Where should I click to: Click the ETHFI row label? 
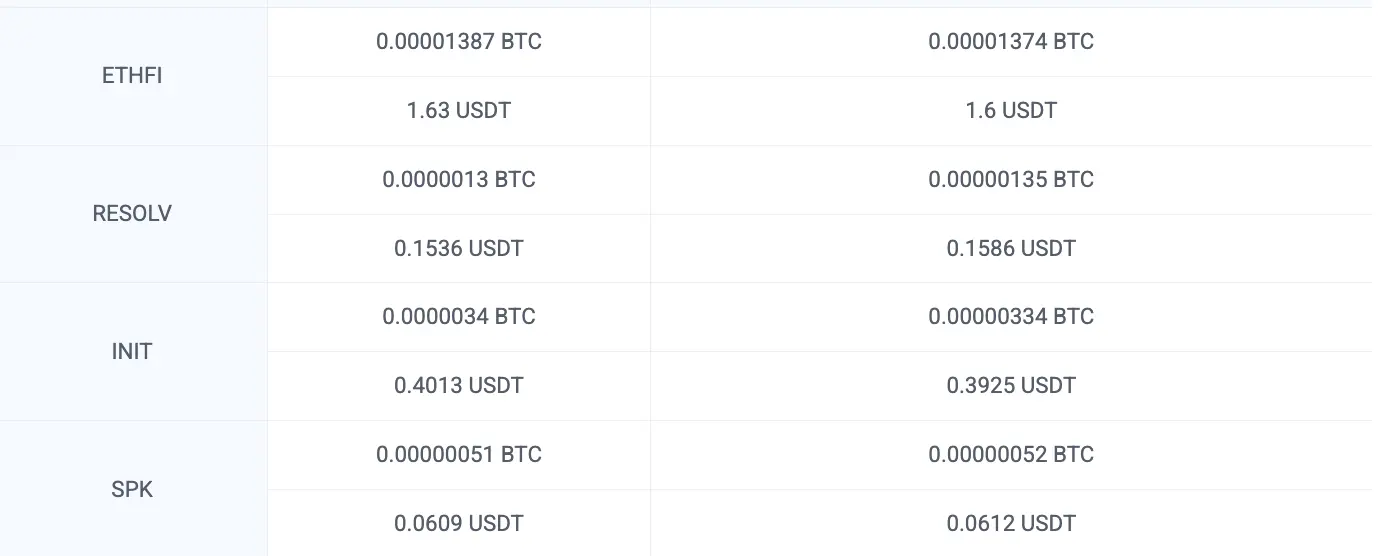point(132,76)
